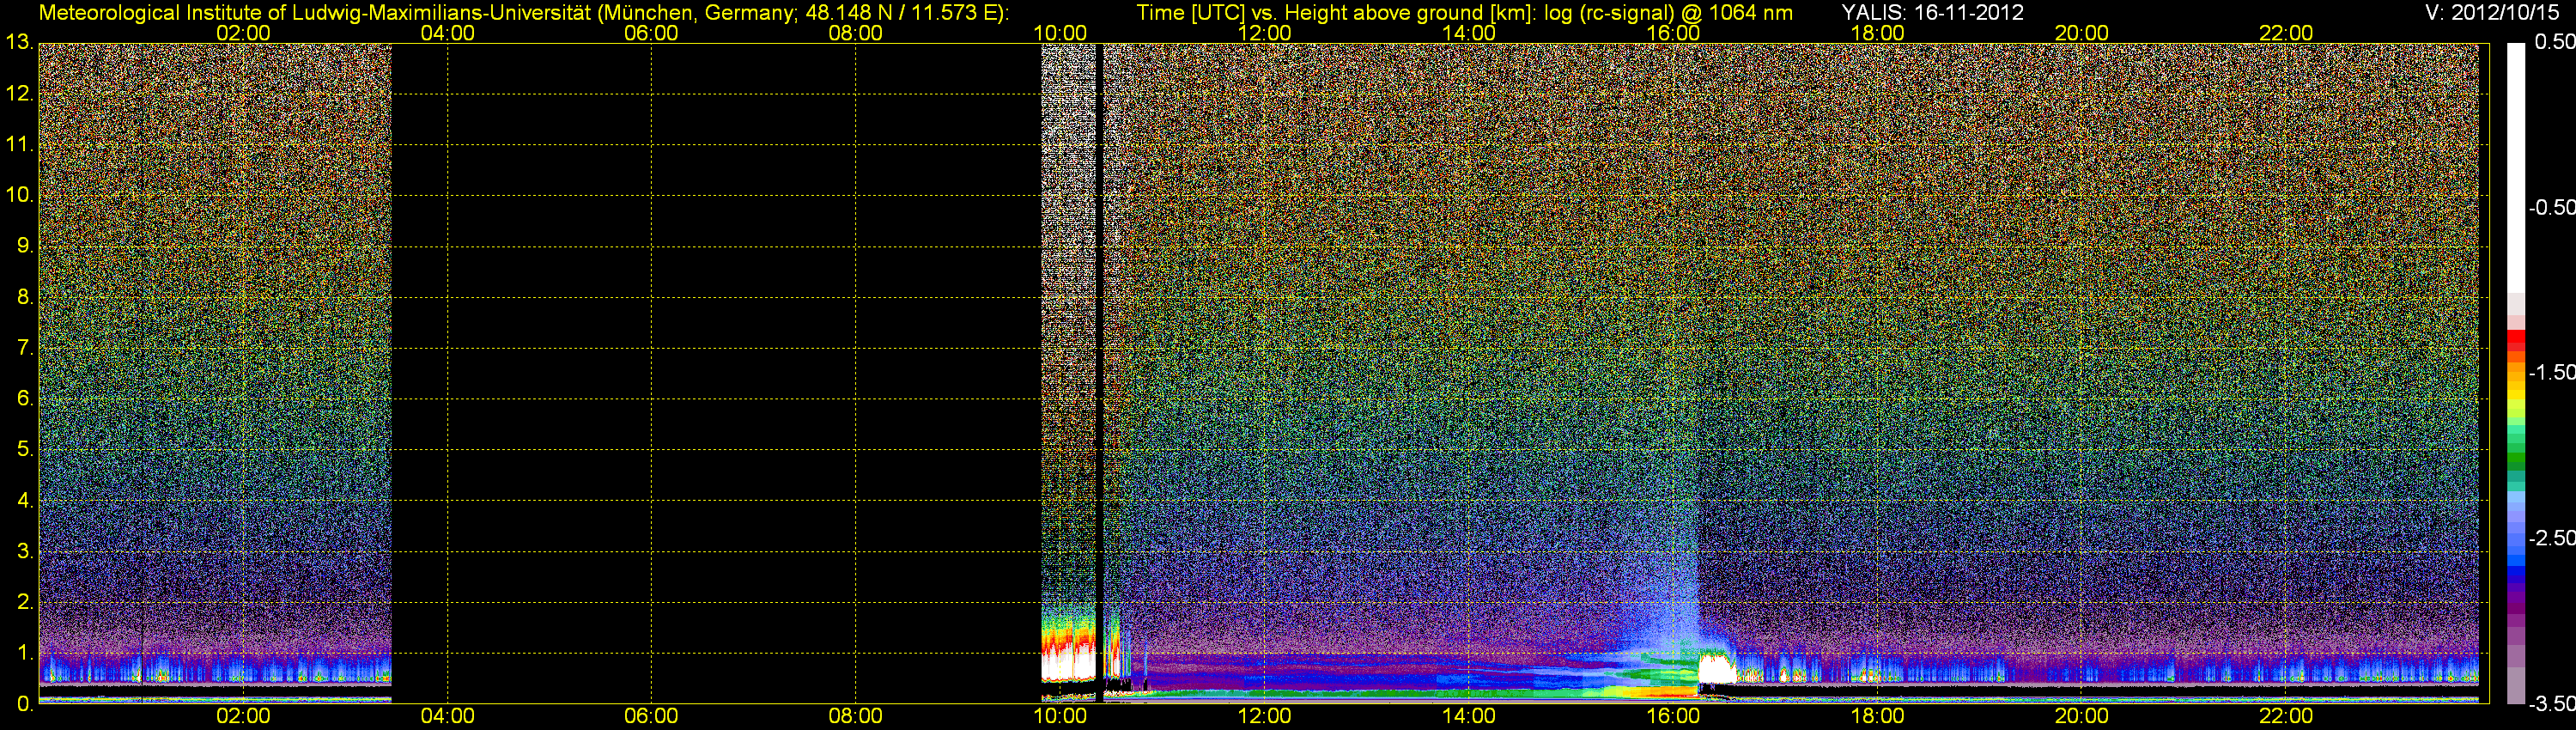The image size is (2576, 730).
Task: Click the 'YALIS: 16-11-2012' date label
Action: tap(1932, 13)
